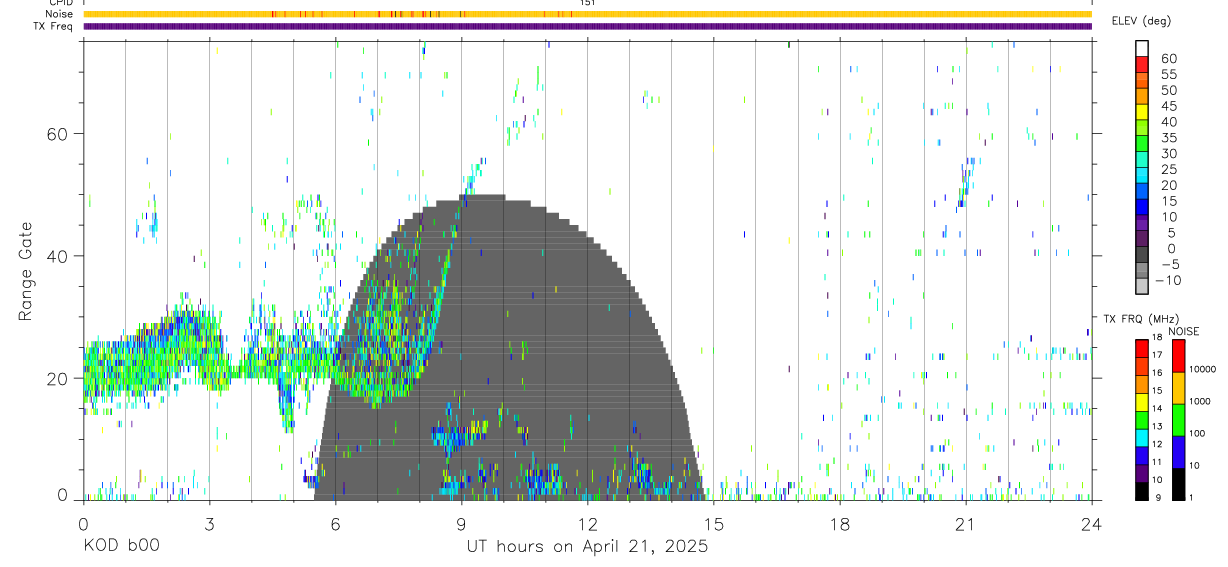Click the '55' label on ELEV colorbar

(x=1167, y=74)
